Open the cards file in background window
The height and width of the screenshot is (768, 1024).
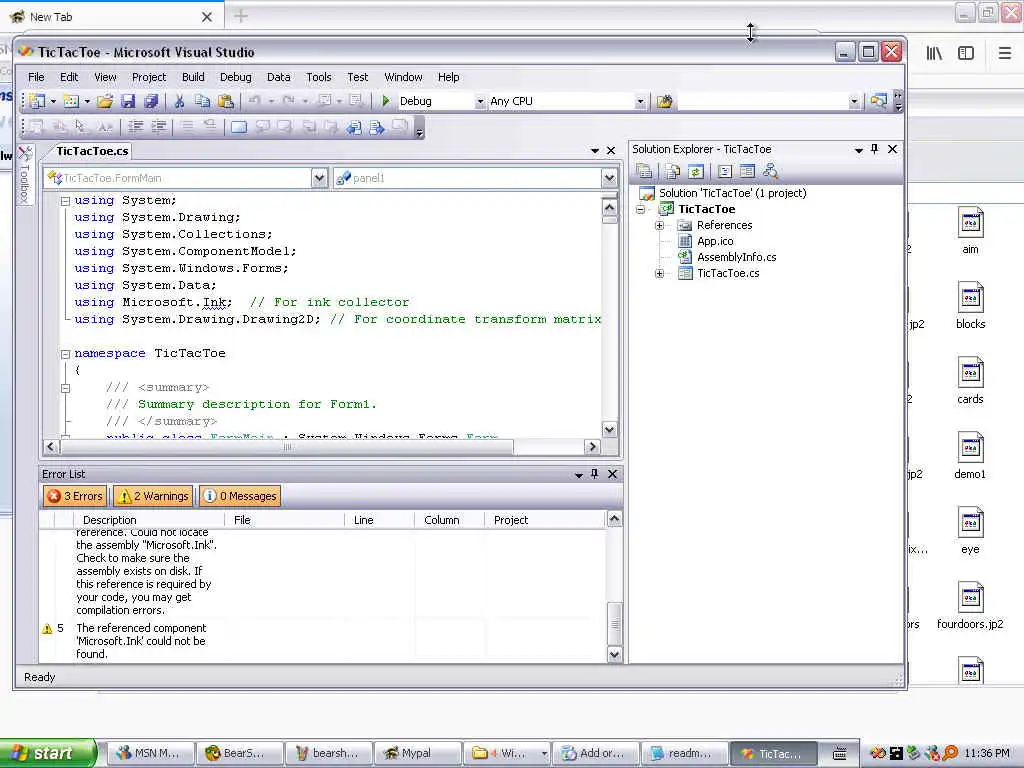click(x=970, y=381)
